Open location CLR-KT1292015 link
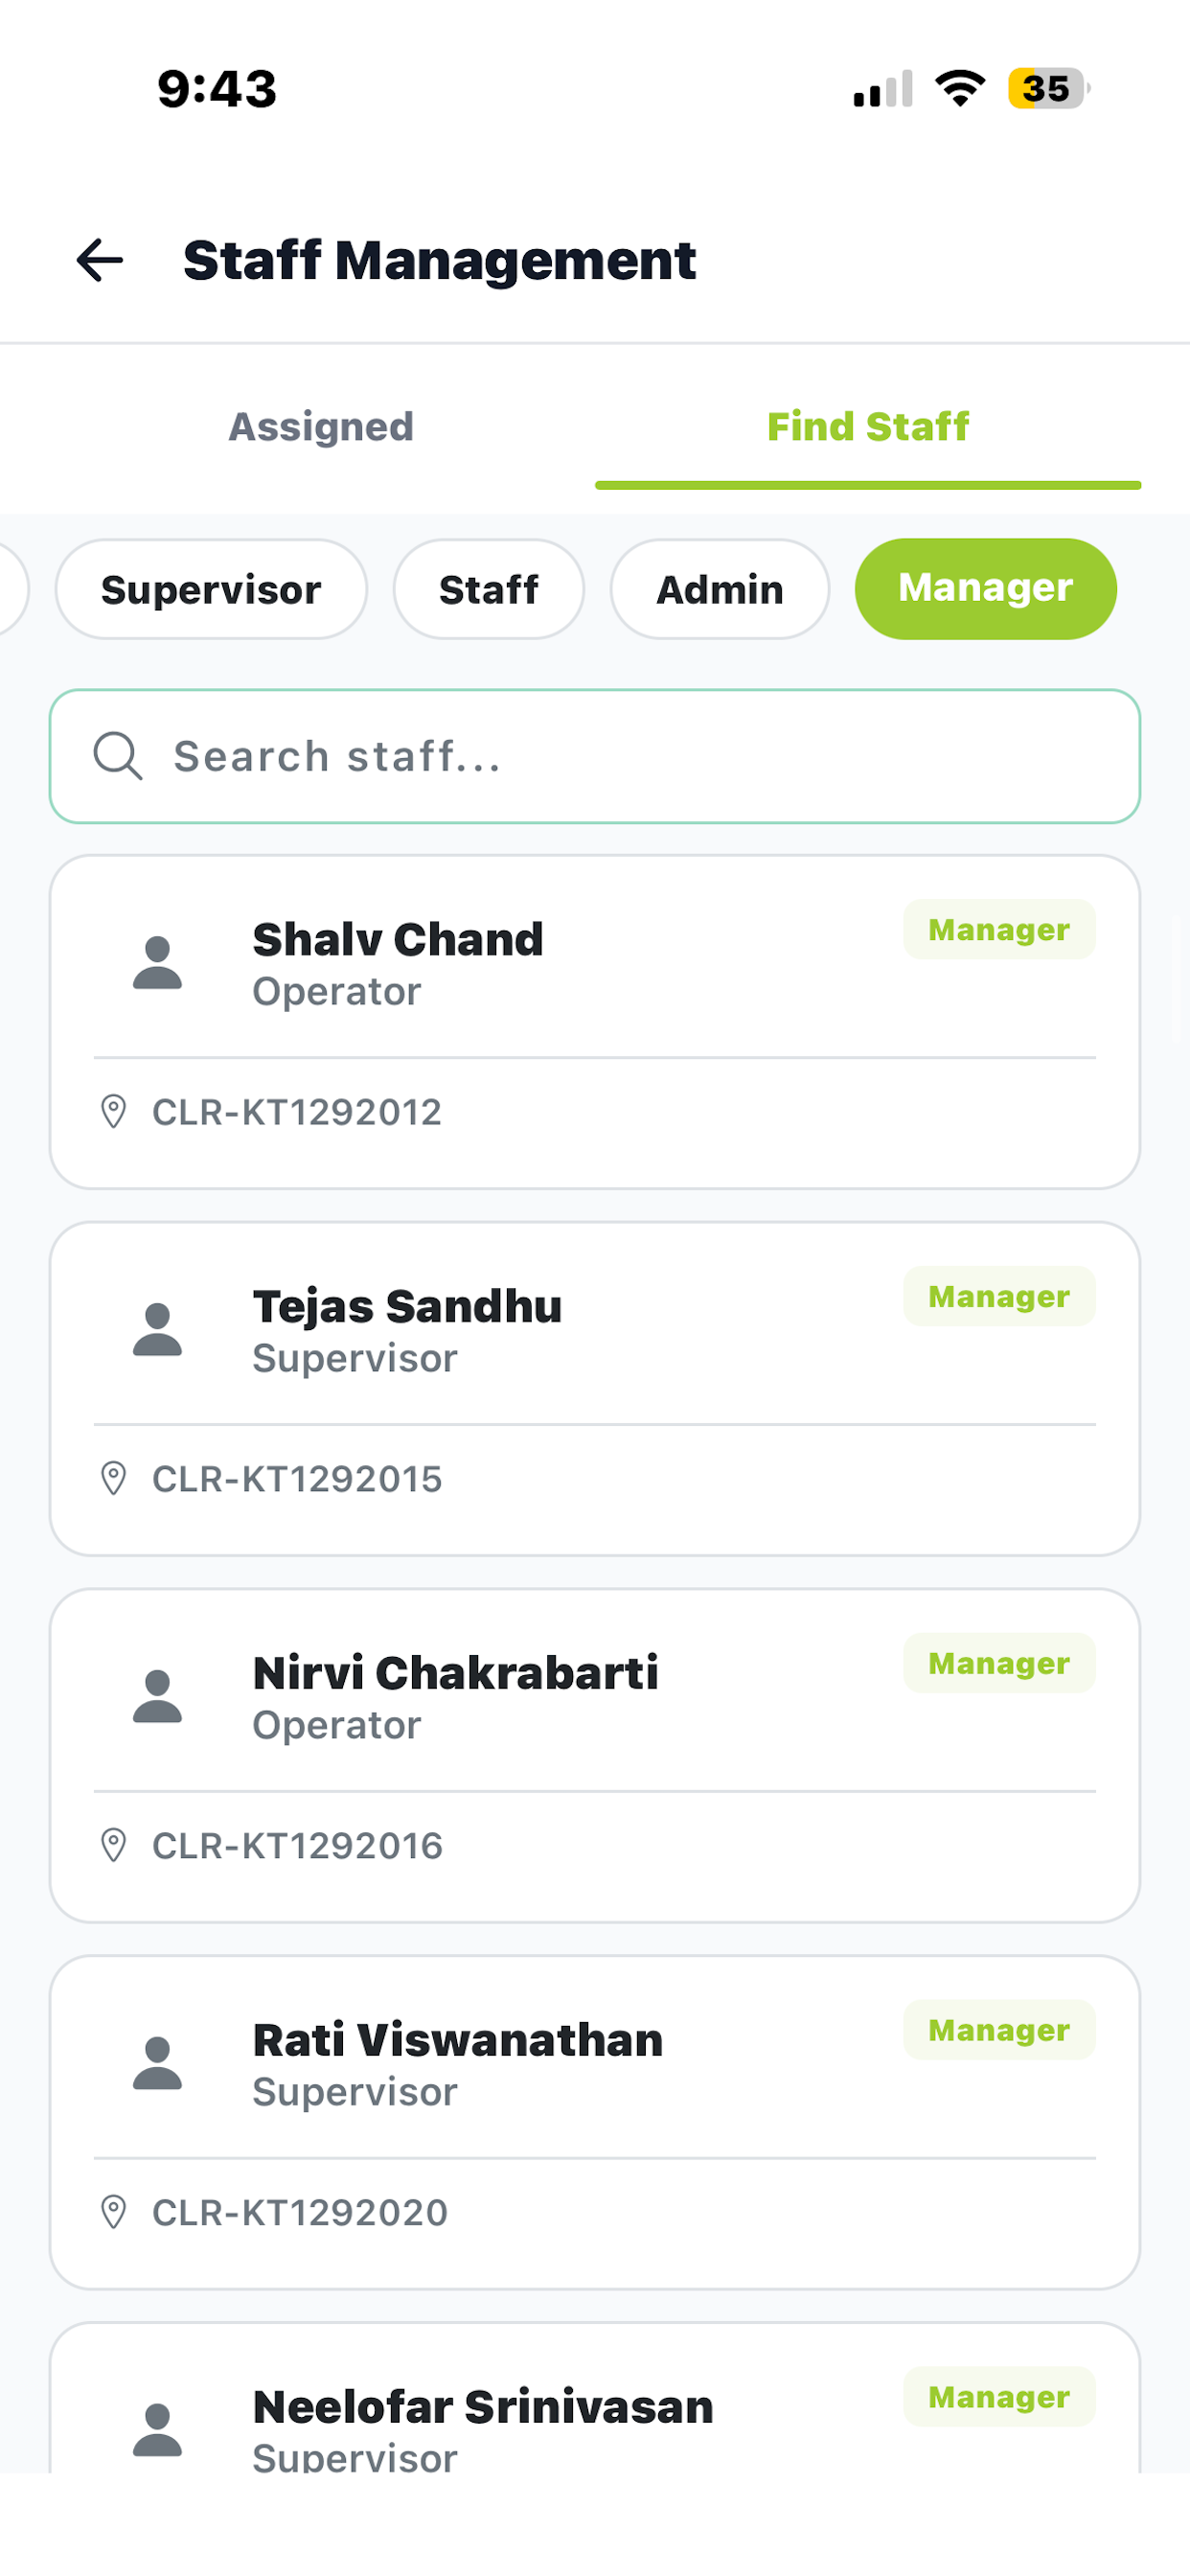Image resolution: width=1190 pixels, height=2576 pixels. pyautogui.click(x=297, y=1479)
